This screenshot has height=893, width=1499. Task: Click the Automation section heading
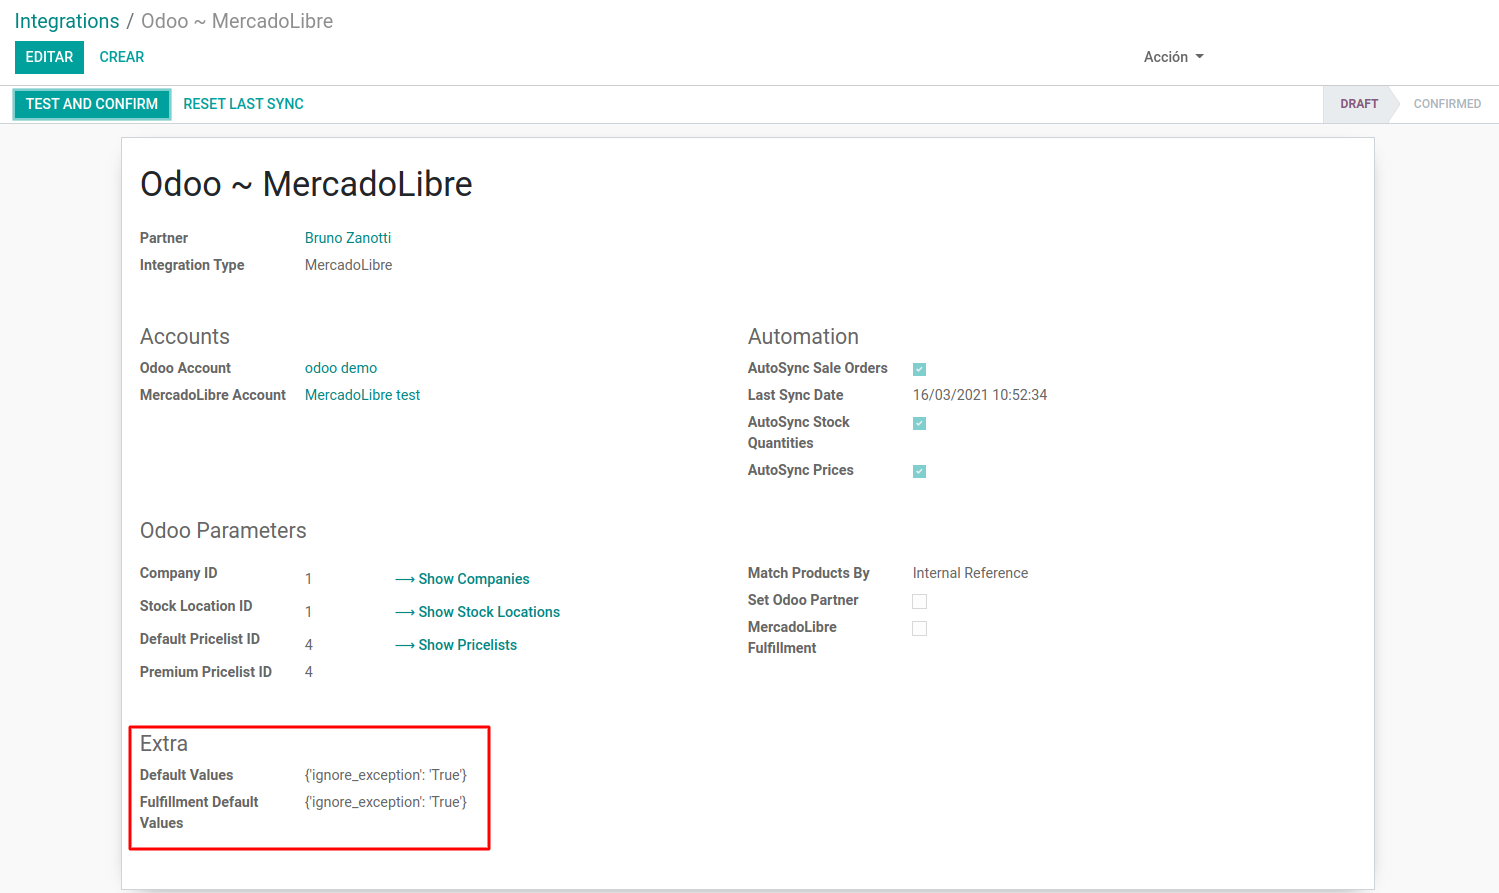(x=803, y=337)
